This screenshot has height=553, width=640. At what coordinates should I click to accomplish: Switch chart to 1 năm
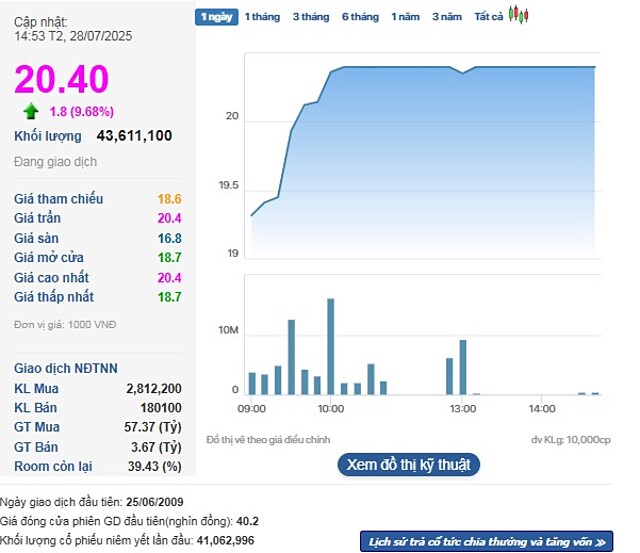[405, 17]
